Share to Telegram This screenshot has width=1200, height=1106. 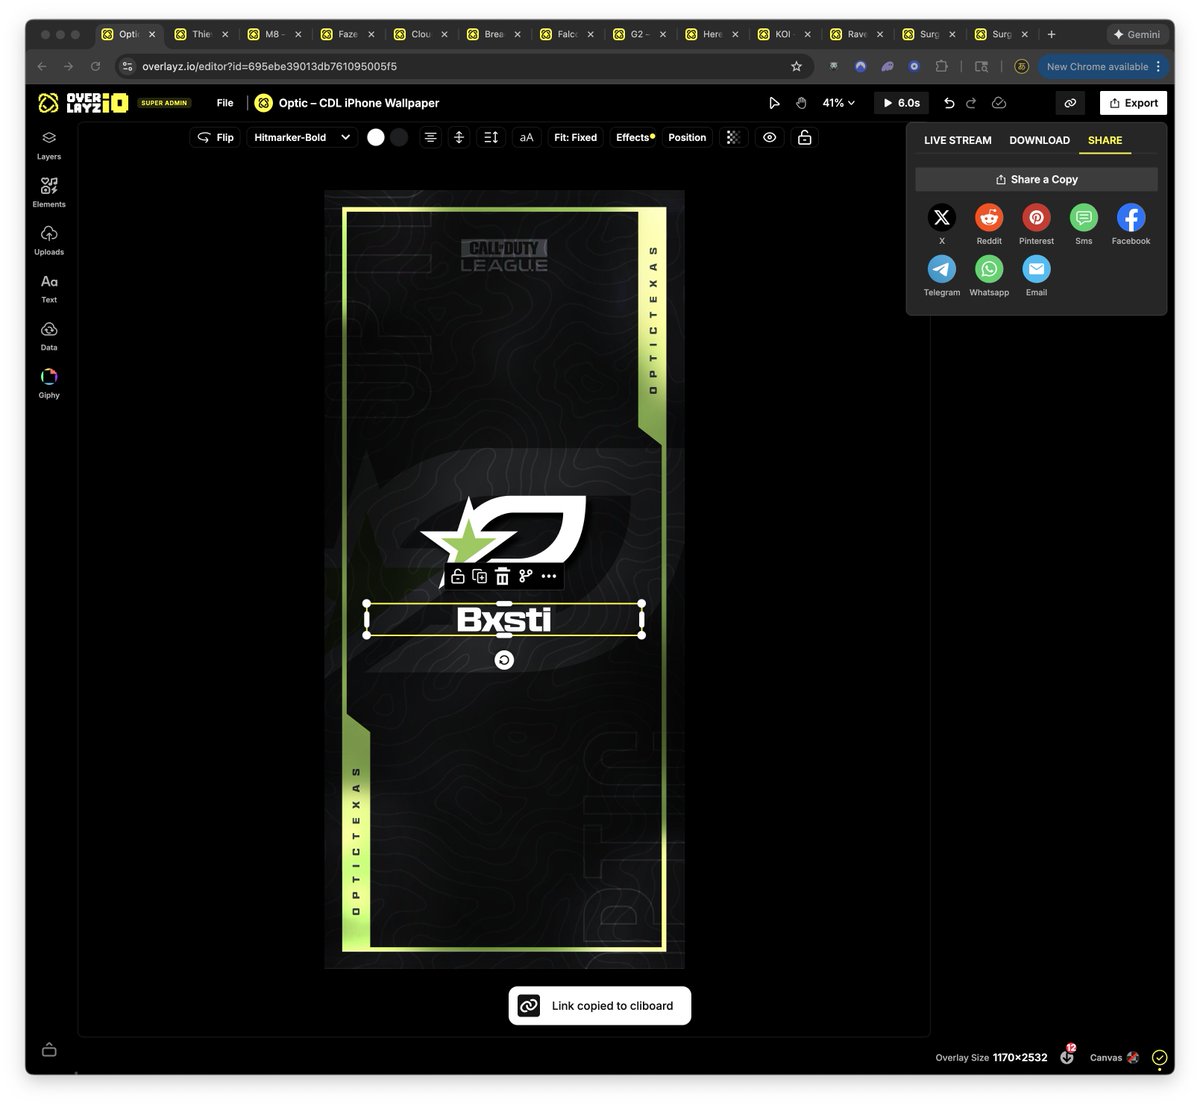pyautogui.click(x=941, y=269)
